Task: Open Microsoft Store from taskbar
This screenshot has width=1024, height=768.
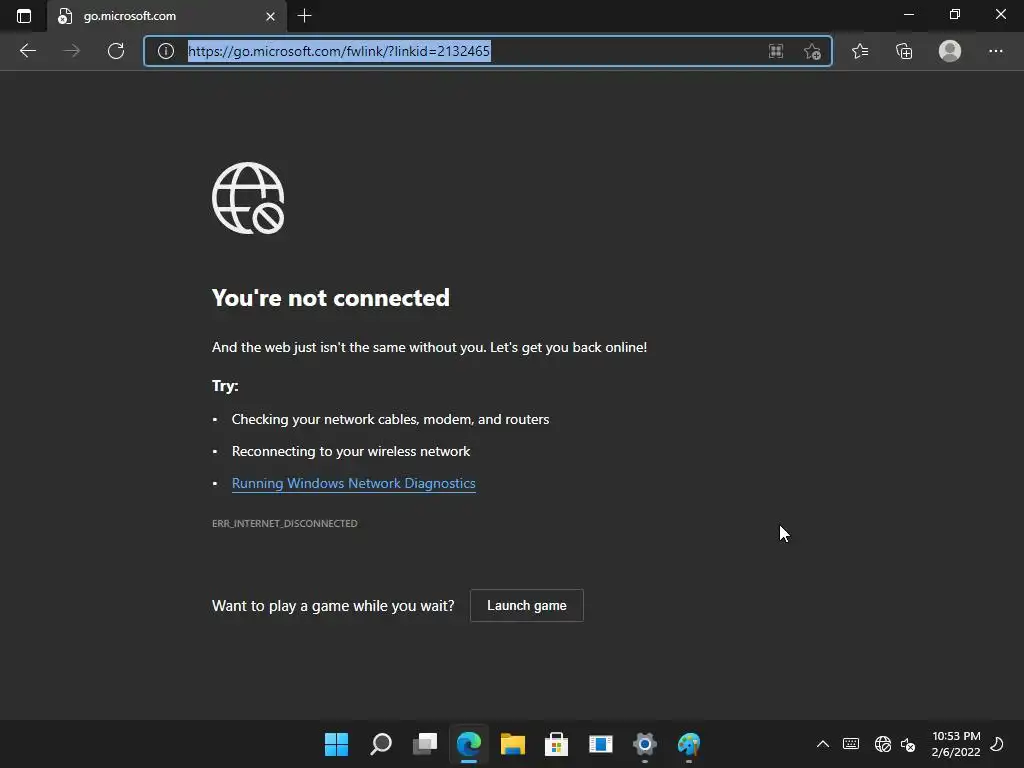Action: click(556, 744)
